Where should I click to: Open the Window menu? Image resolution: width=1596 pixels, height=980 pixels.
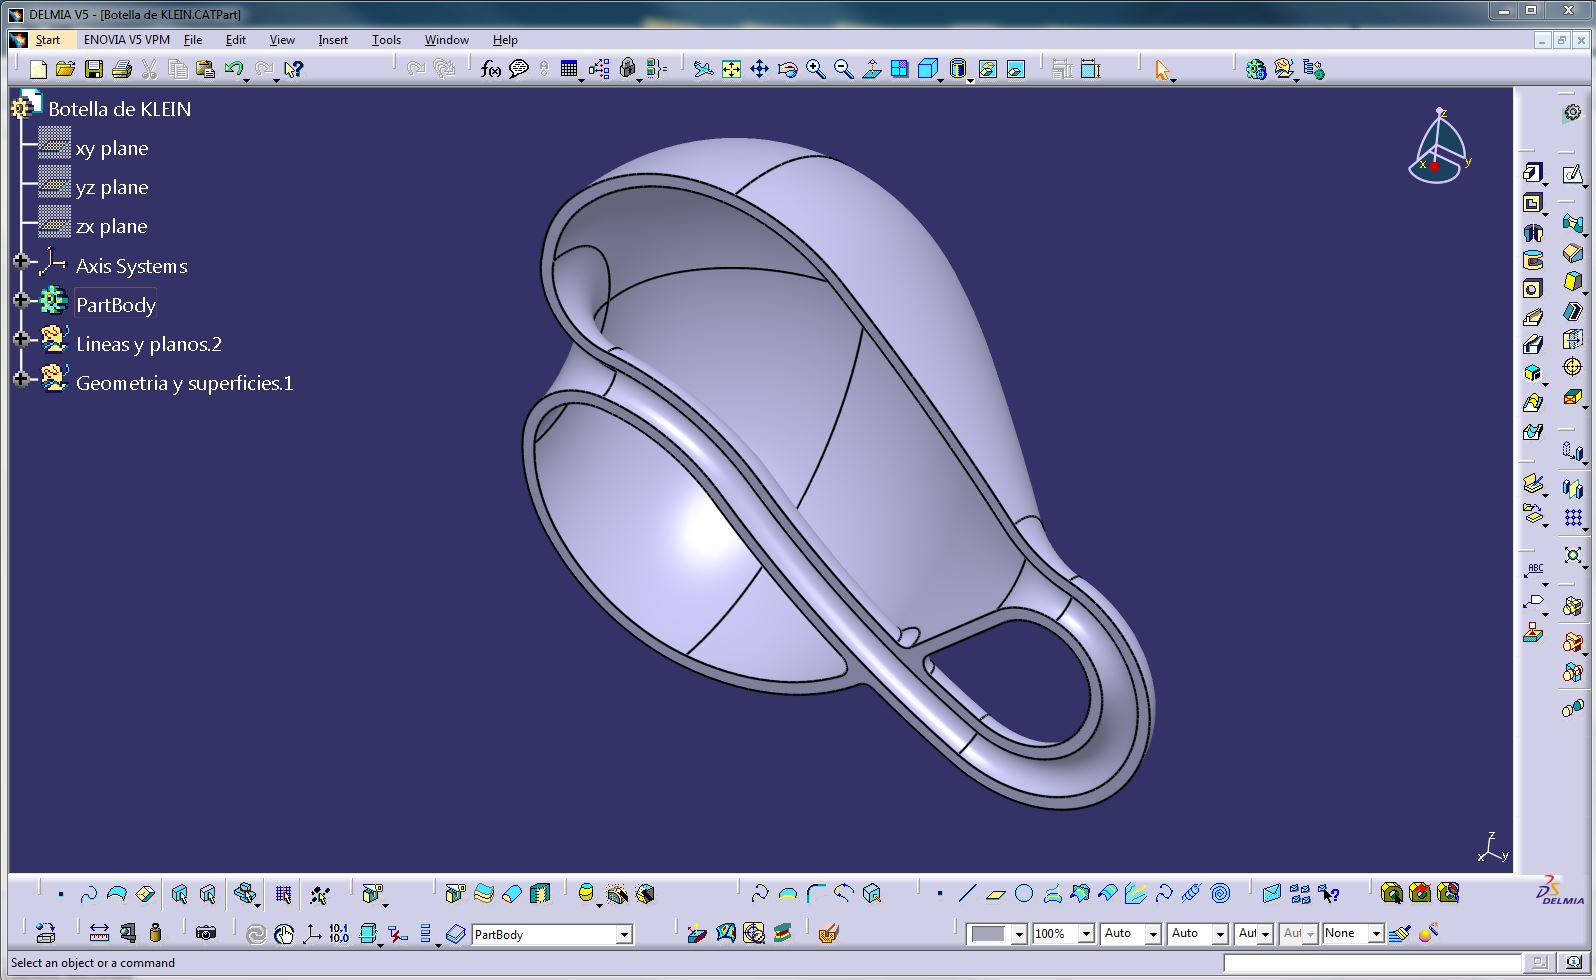point(447,40)
